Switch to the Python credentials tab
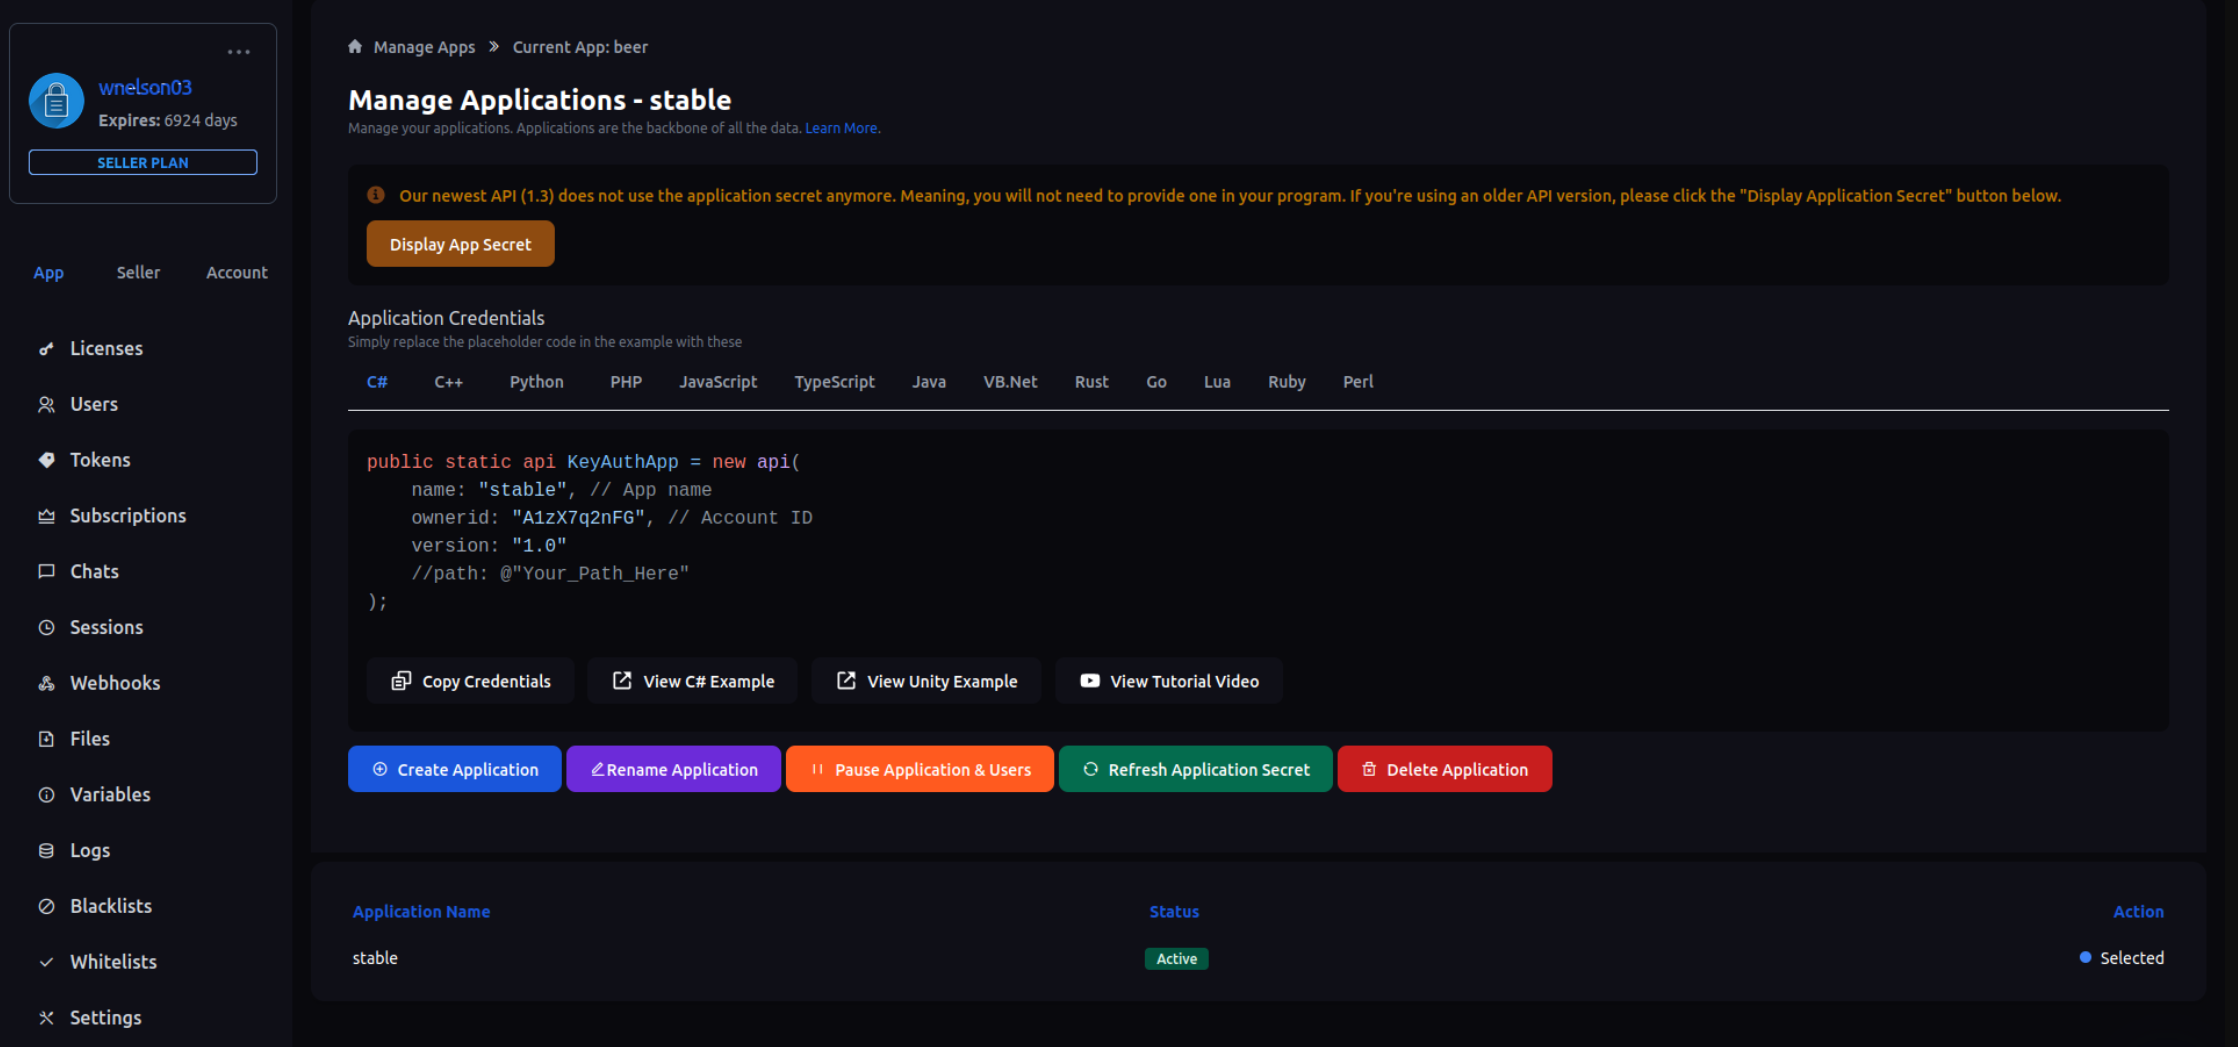2238x1047 pixels. 536,382
